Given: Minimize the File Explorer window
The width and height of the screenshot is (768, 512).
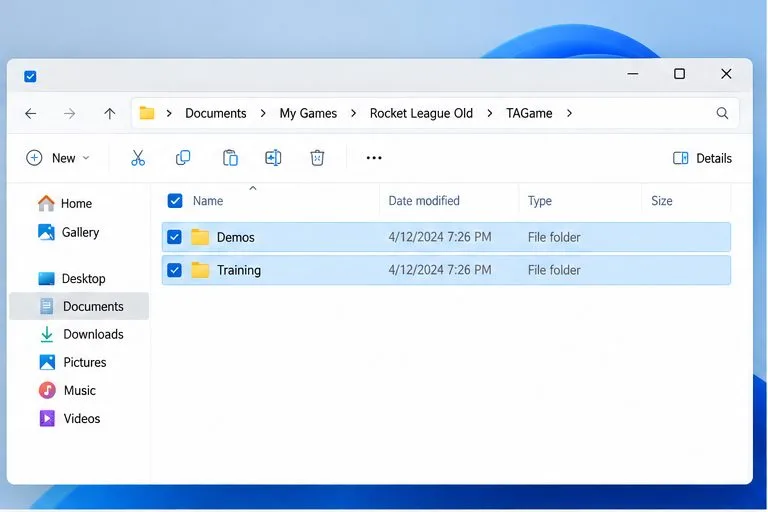Looking at the screenshot, I should tap(633, 74).
